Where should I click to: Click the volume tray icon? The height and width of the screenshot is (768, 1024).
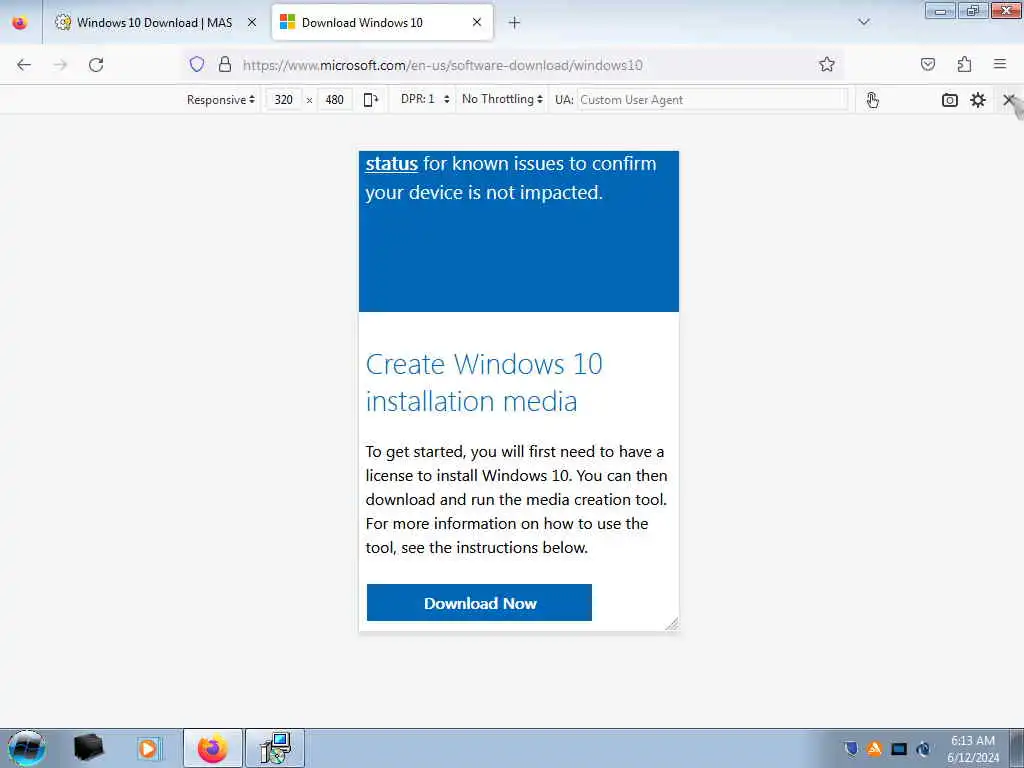(x=923, y=749)
